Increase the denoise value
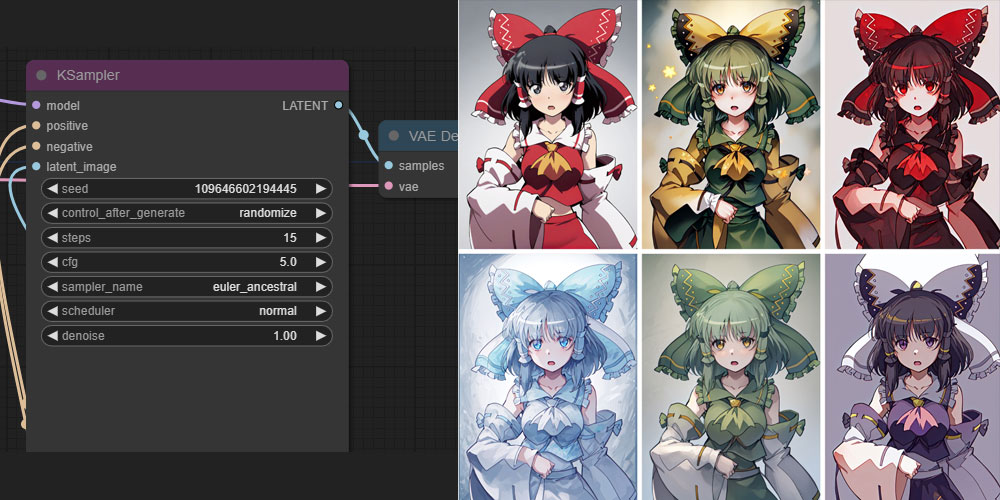The image size is (1000, 500). (x=321, y=336)
